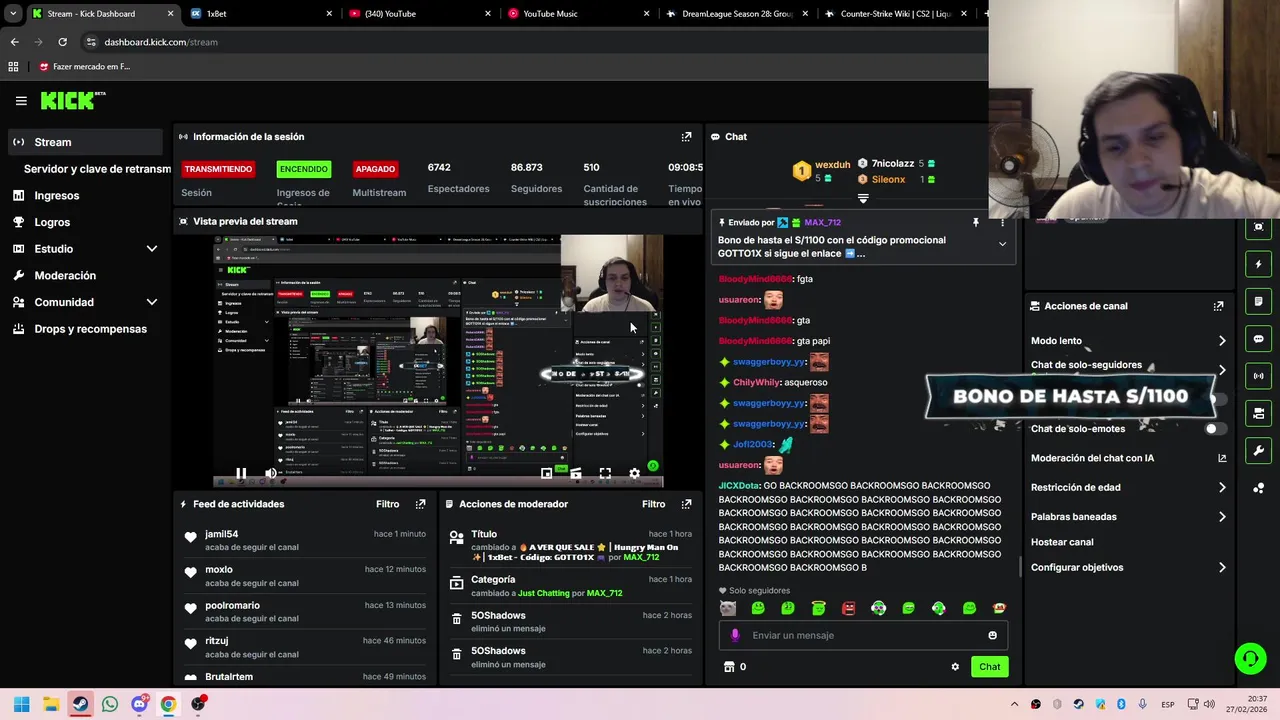Open the Fazer mercado bookmark
Viewport: 1280px width, 720px height.
tap(84, 67)
